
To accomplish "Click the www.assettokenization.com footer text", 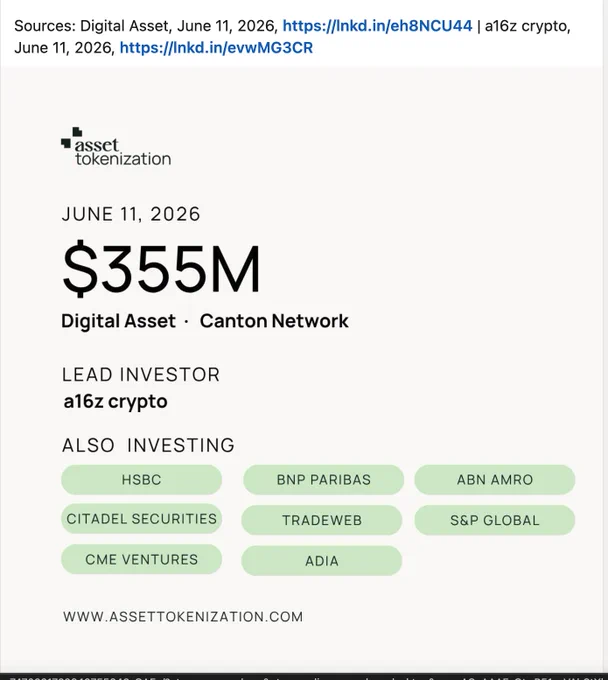I will click(183, 617).
